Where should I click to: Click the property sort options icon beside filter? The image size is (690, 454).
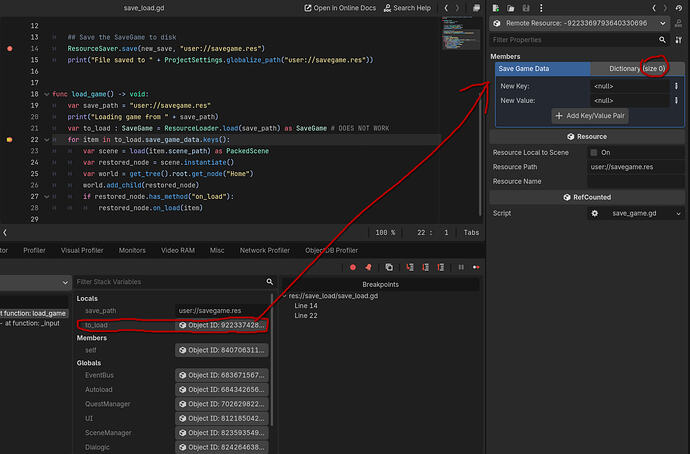pyautogui.click(x=679, y=39)
